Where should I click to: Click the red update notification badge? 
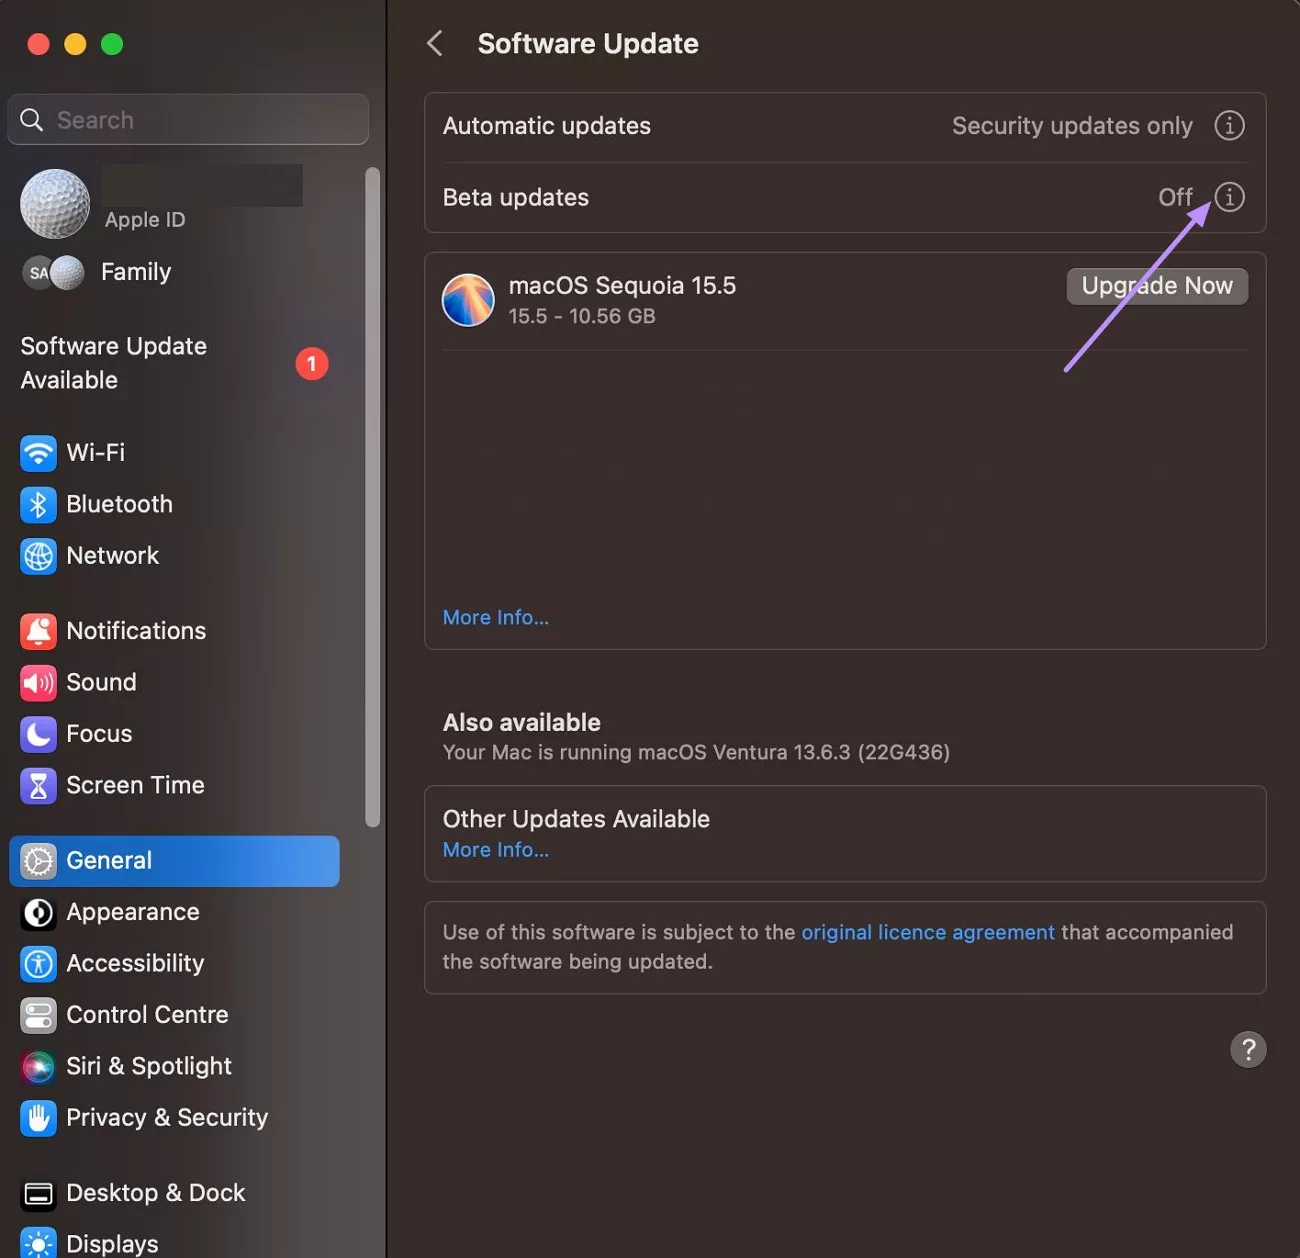coord(312,364)
